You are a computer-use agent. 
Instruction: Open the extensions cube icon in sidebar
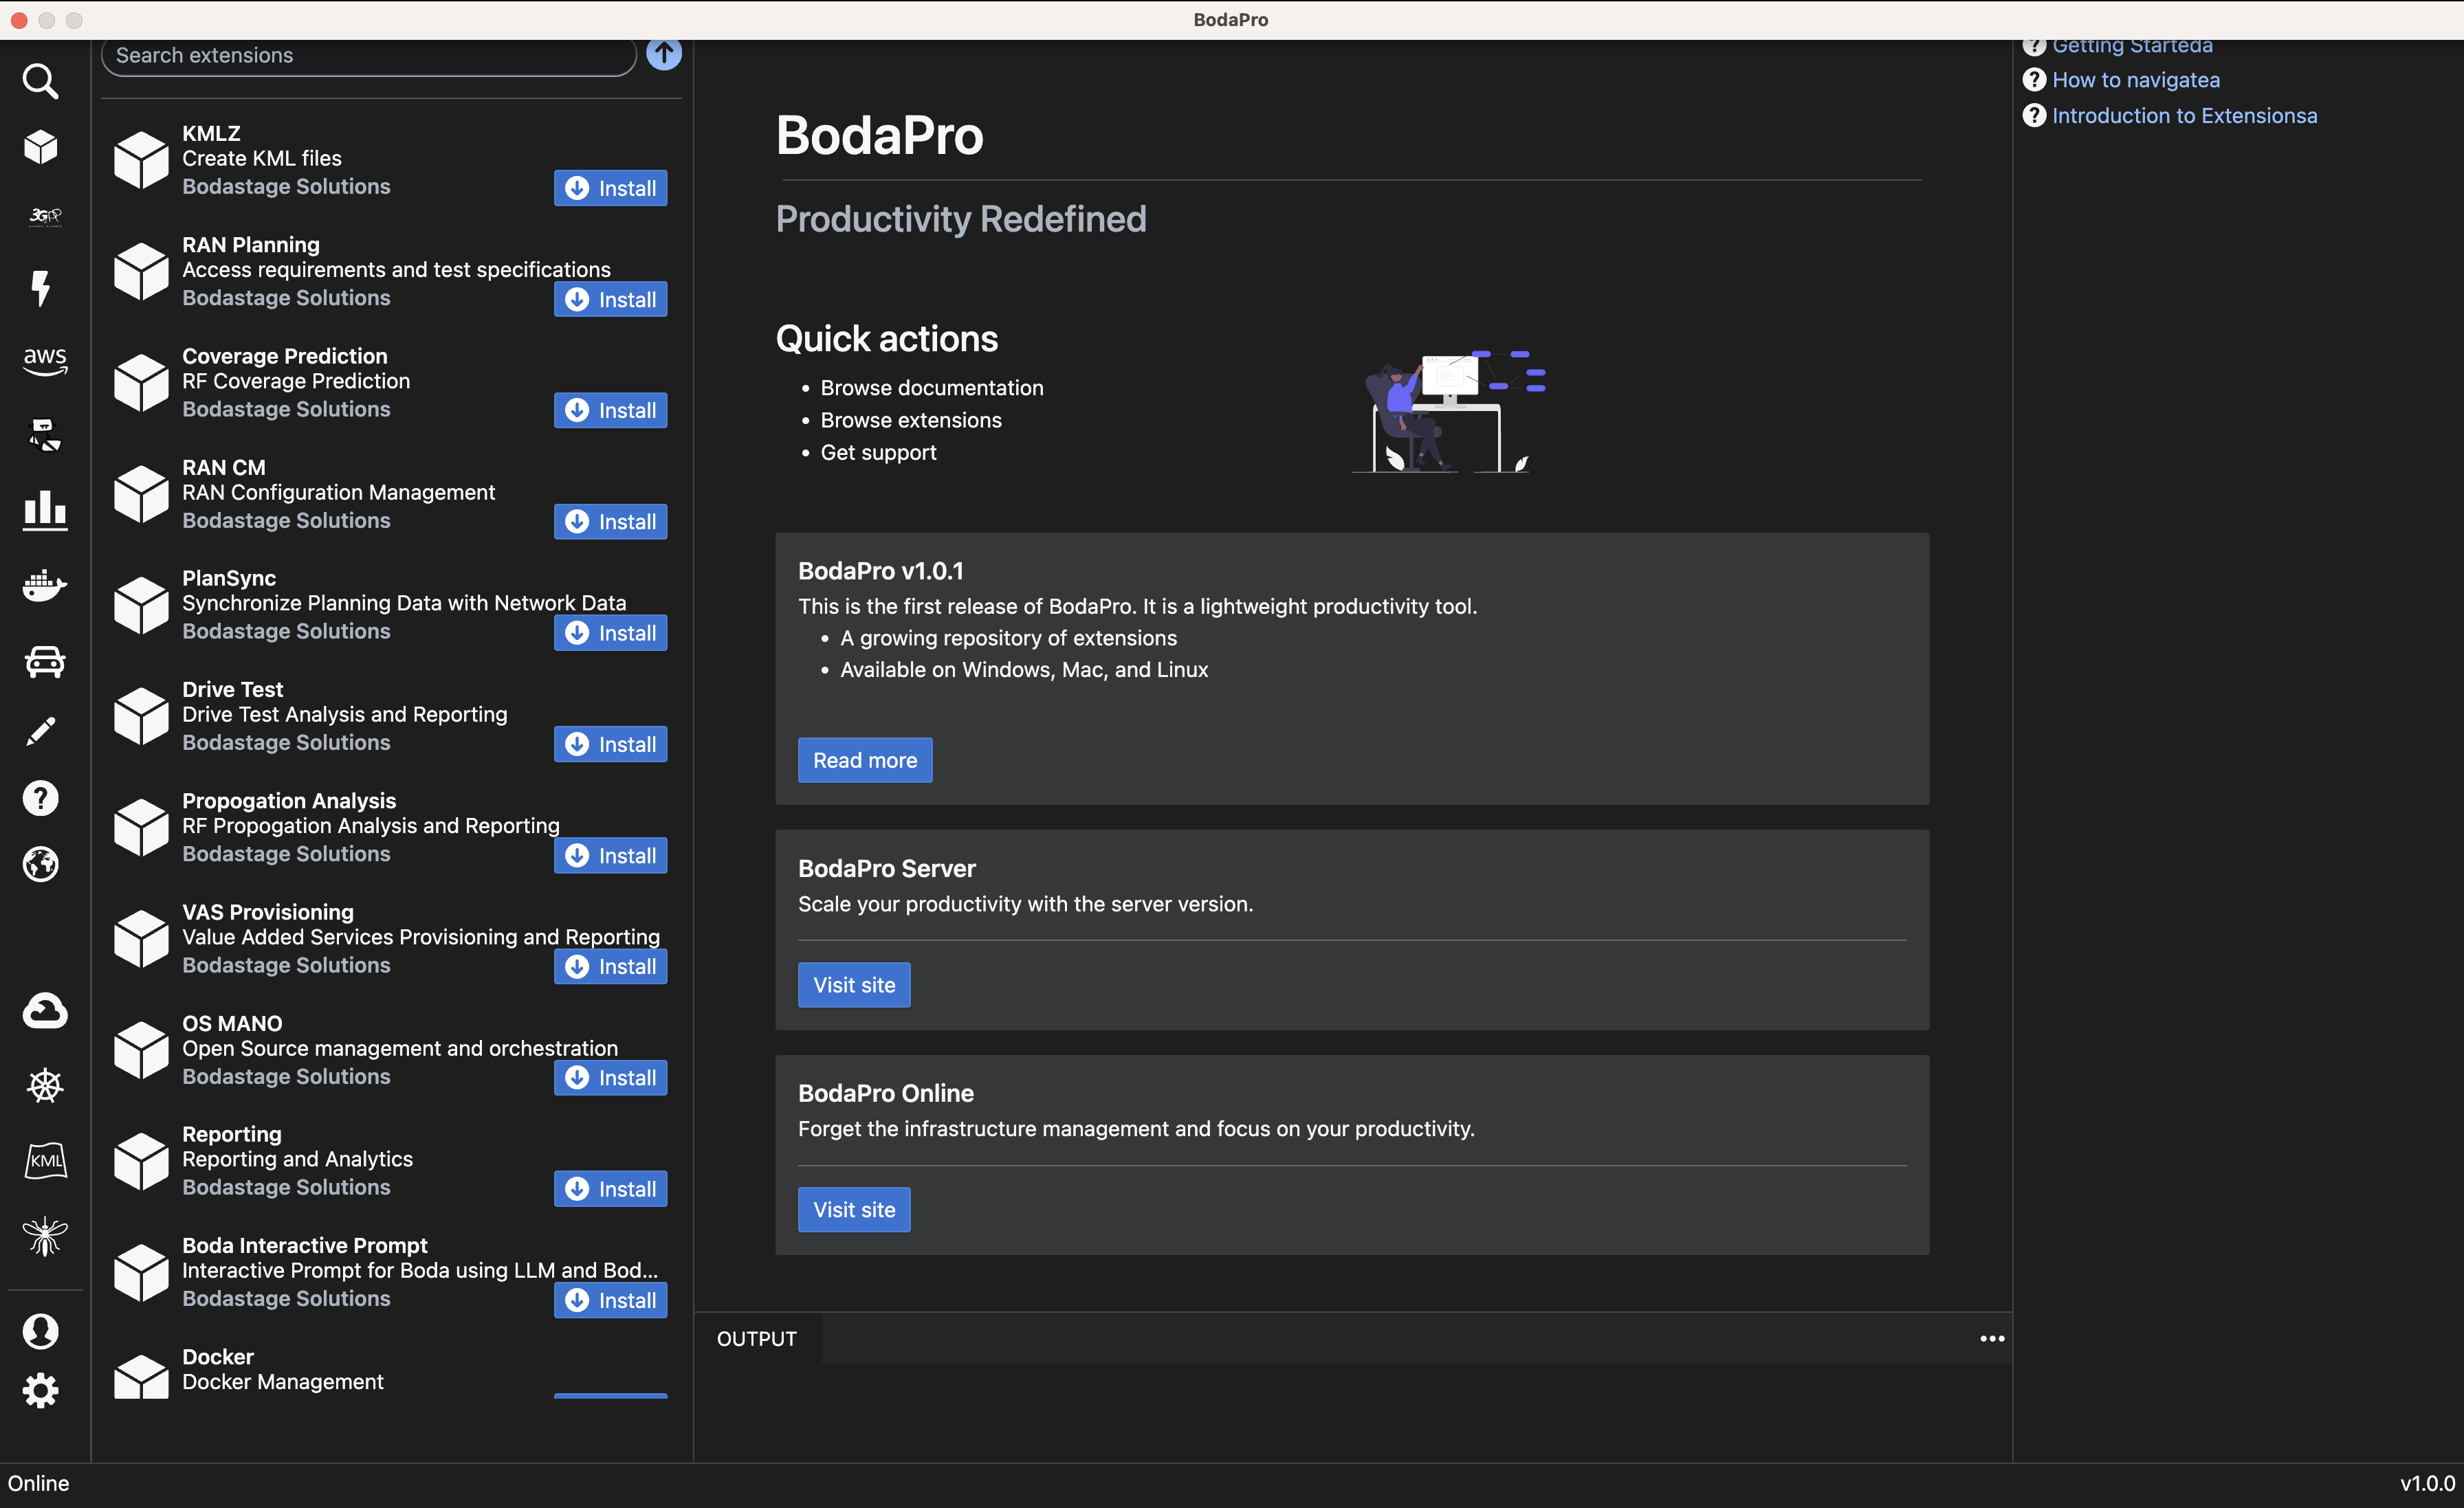click(41, 147)
